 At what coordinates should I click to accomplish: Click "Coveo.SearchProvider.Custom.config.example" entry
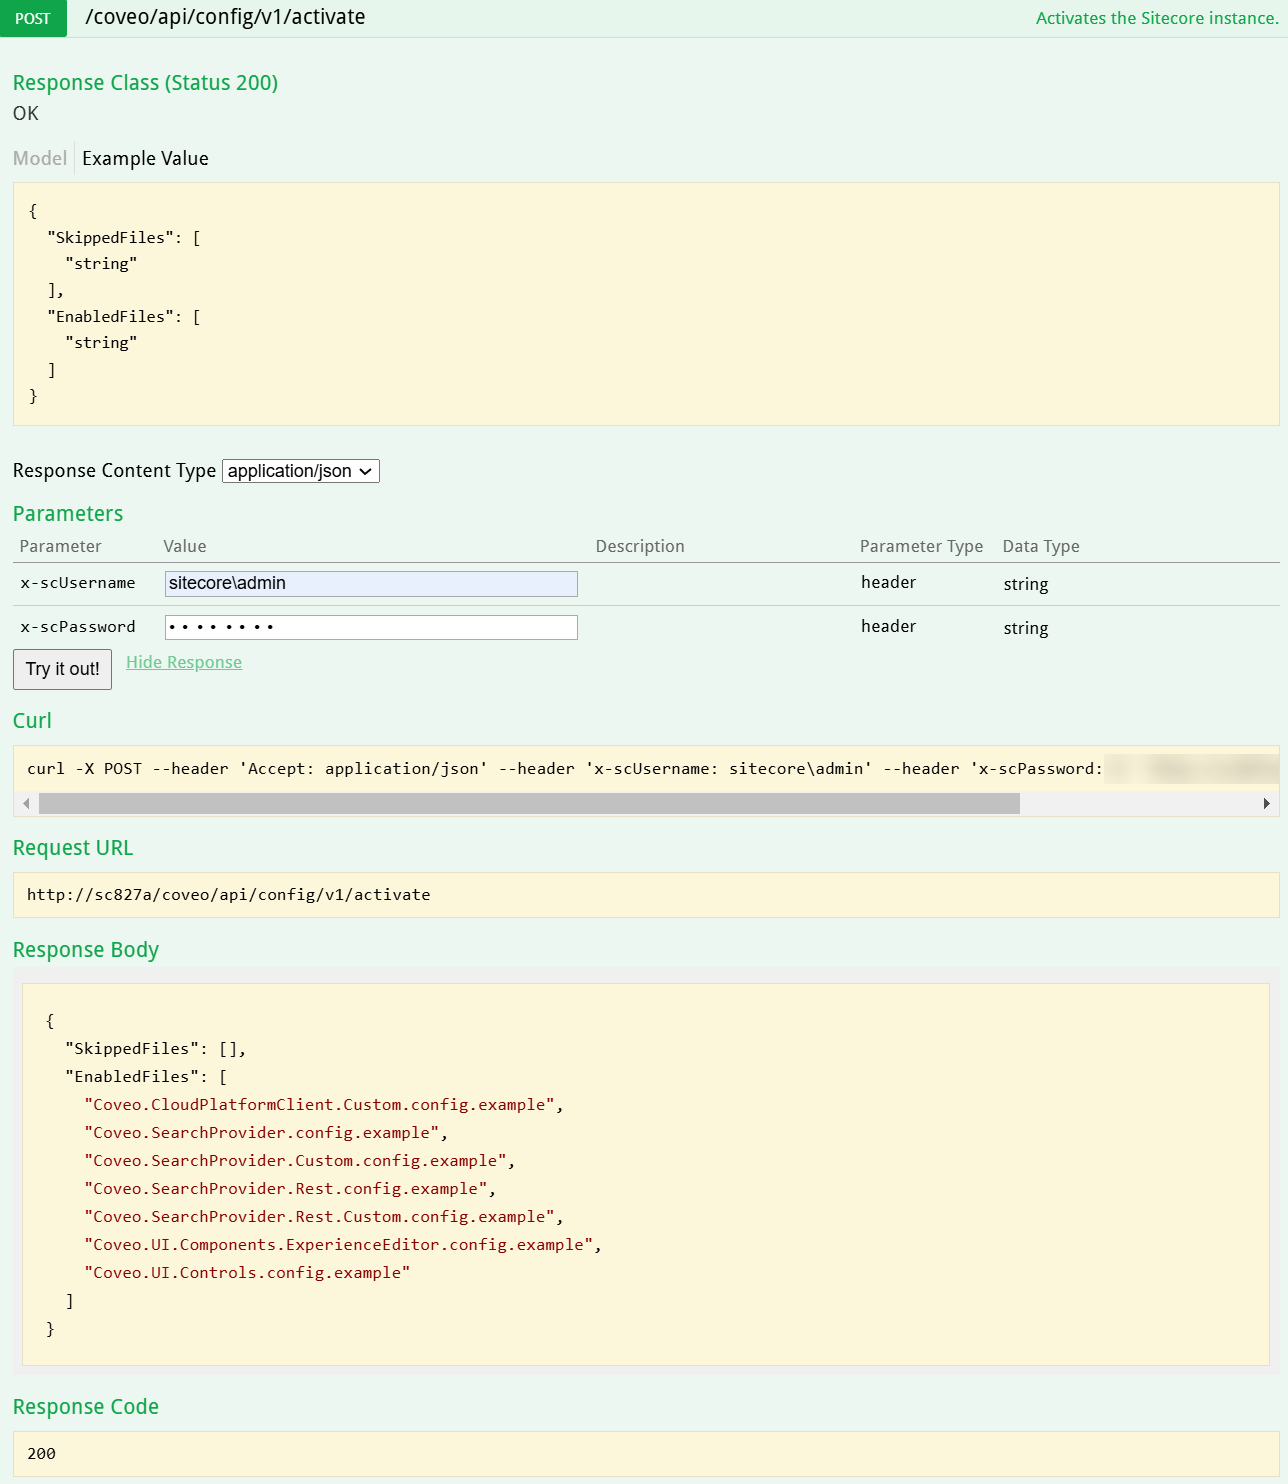296,1161
